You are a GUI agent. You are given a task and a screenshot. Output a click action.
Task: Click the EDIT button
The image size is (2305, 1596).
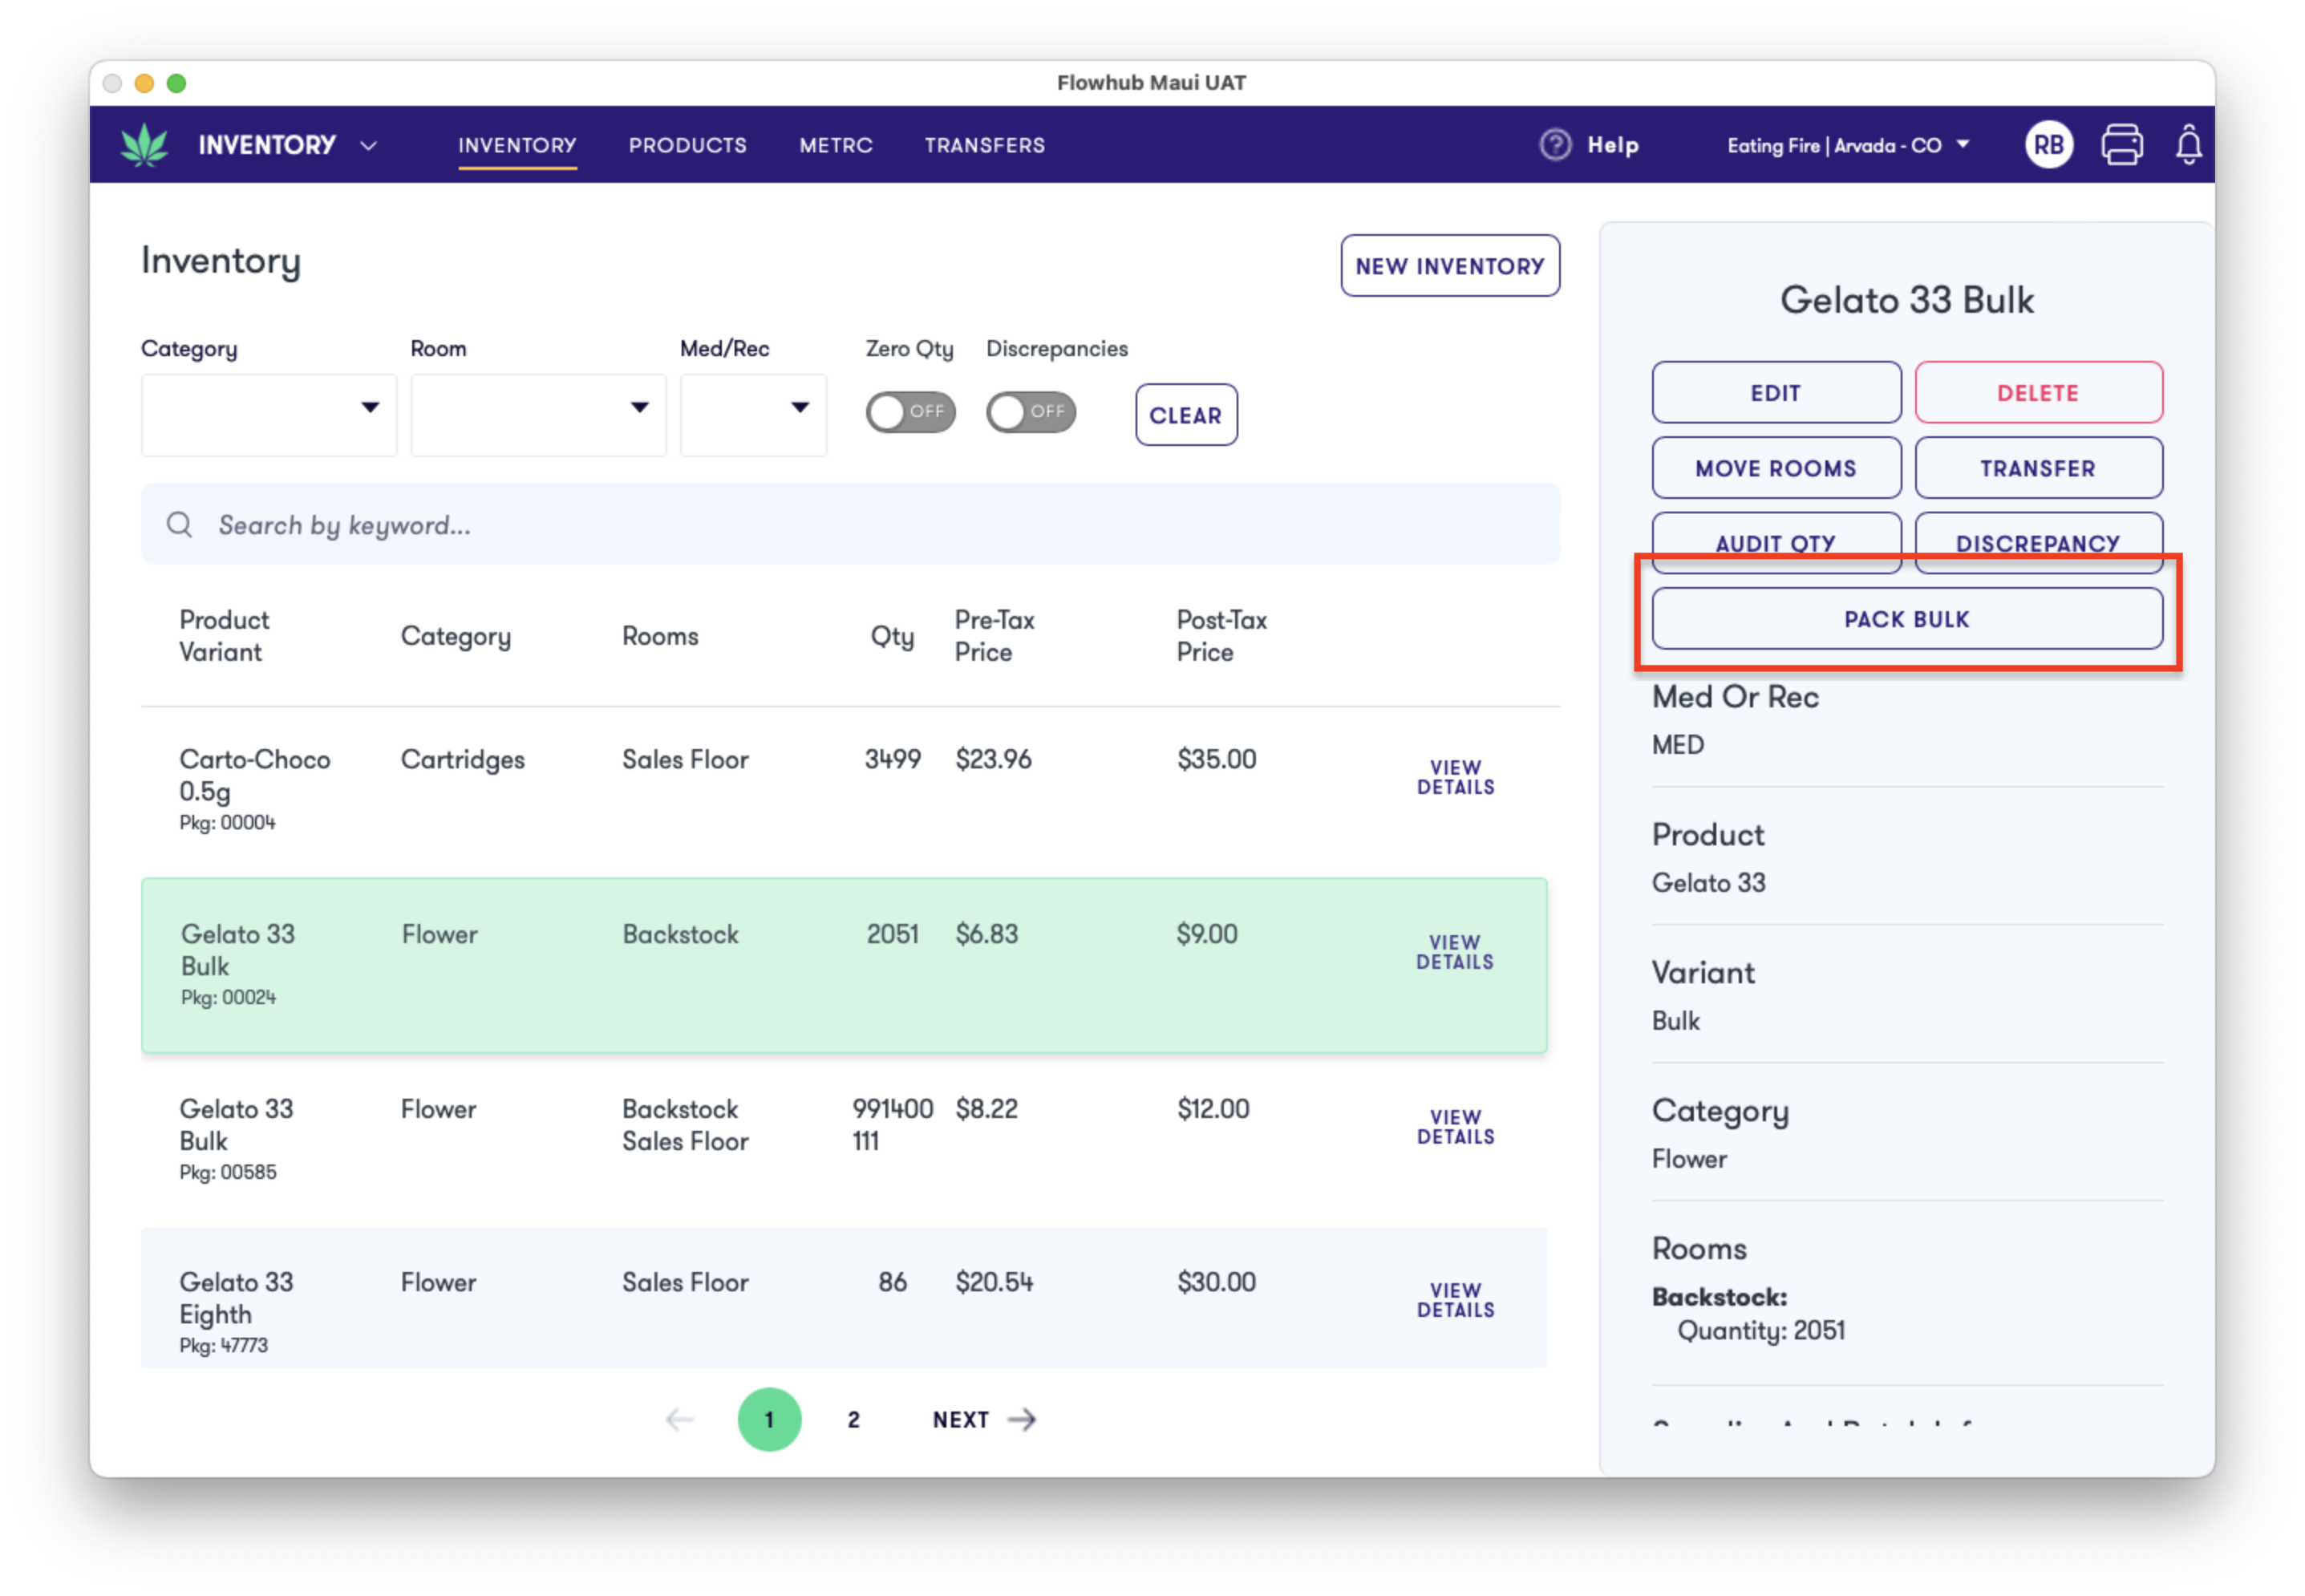(1776, 393)
